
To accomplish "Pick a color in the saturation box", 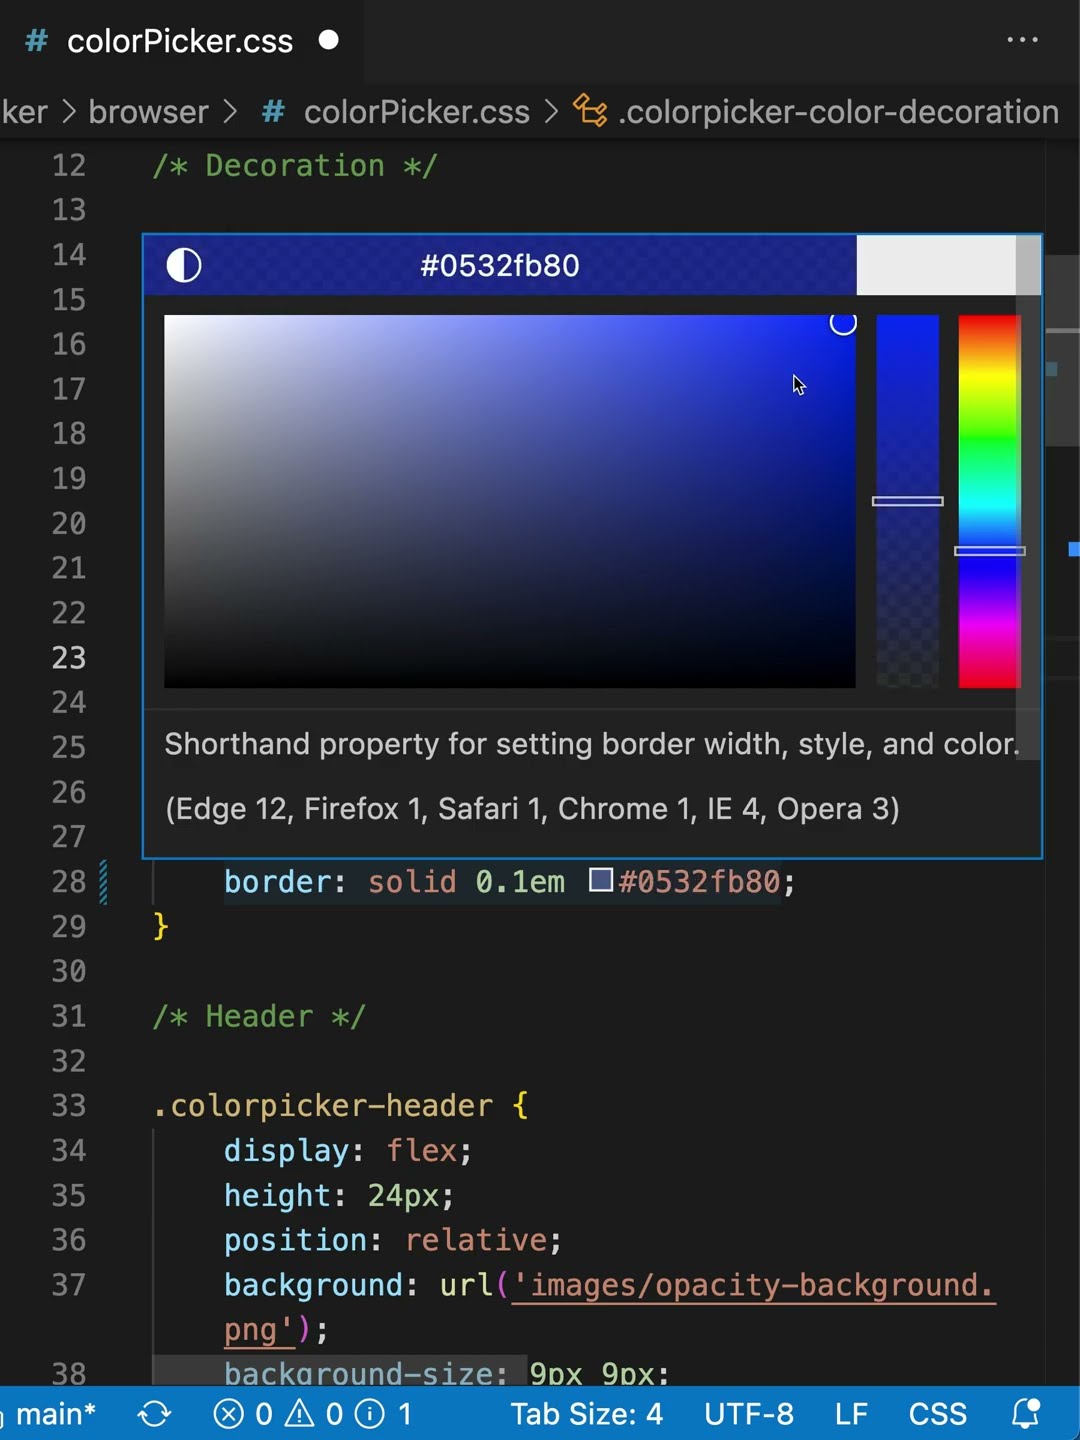I will (x=510, y=501).
